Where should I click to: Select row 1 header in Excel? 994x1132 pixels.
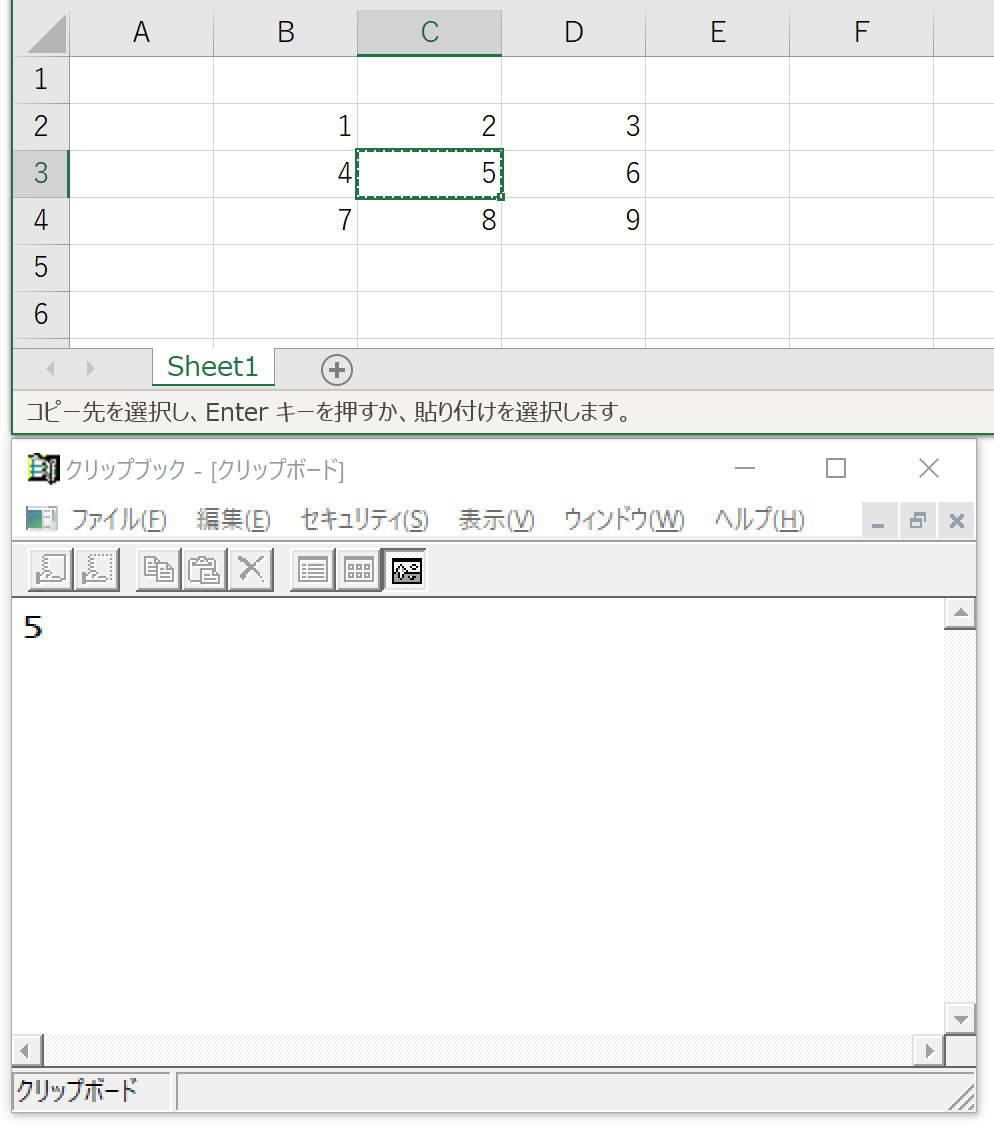[41, 79]
